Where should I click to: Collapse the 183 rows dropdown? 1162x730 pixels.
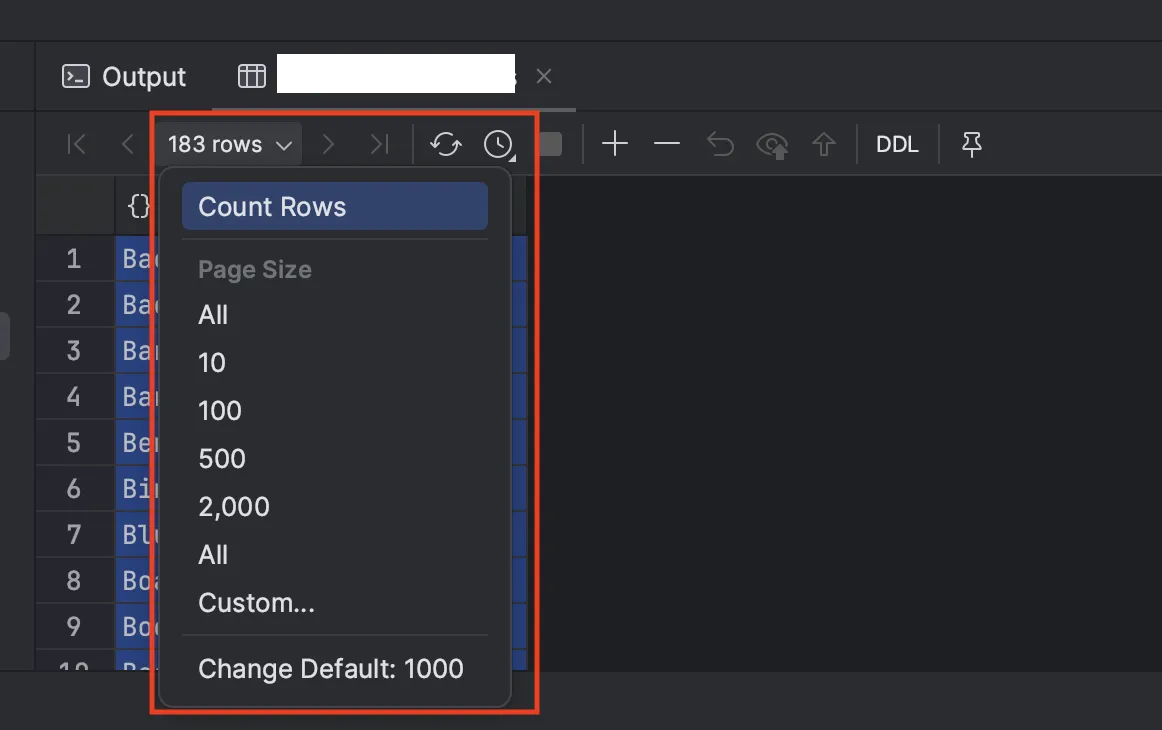coord(229,145)
